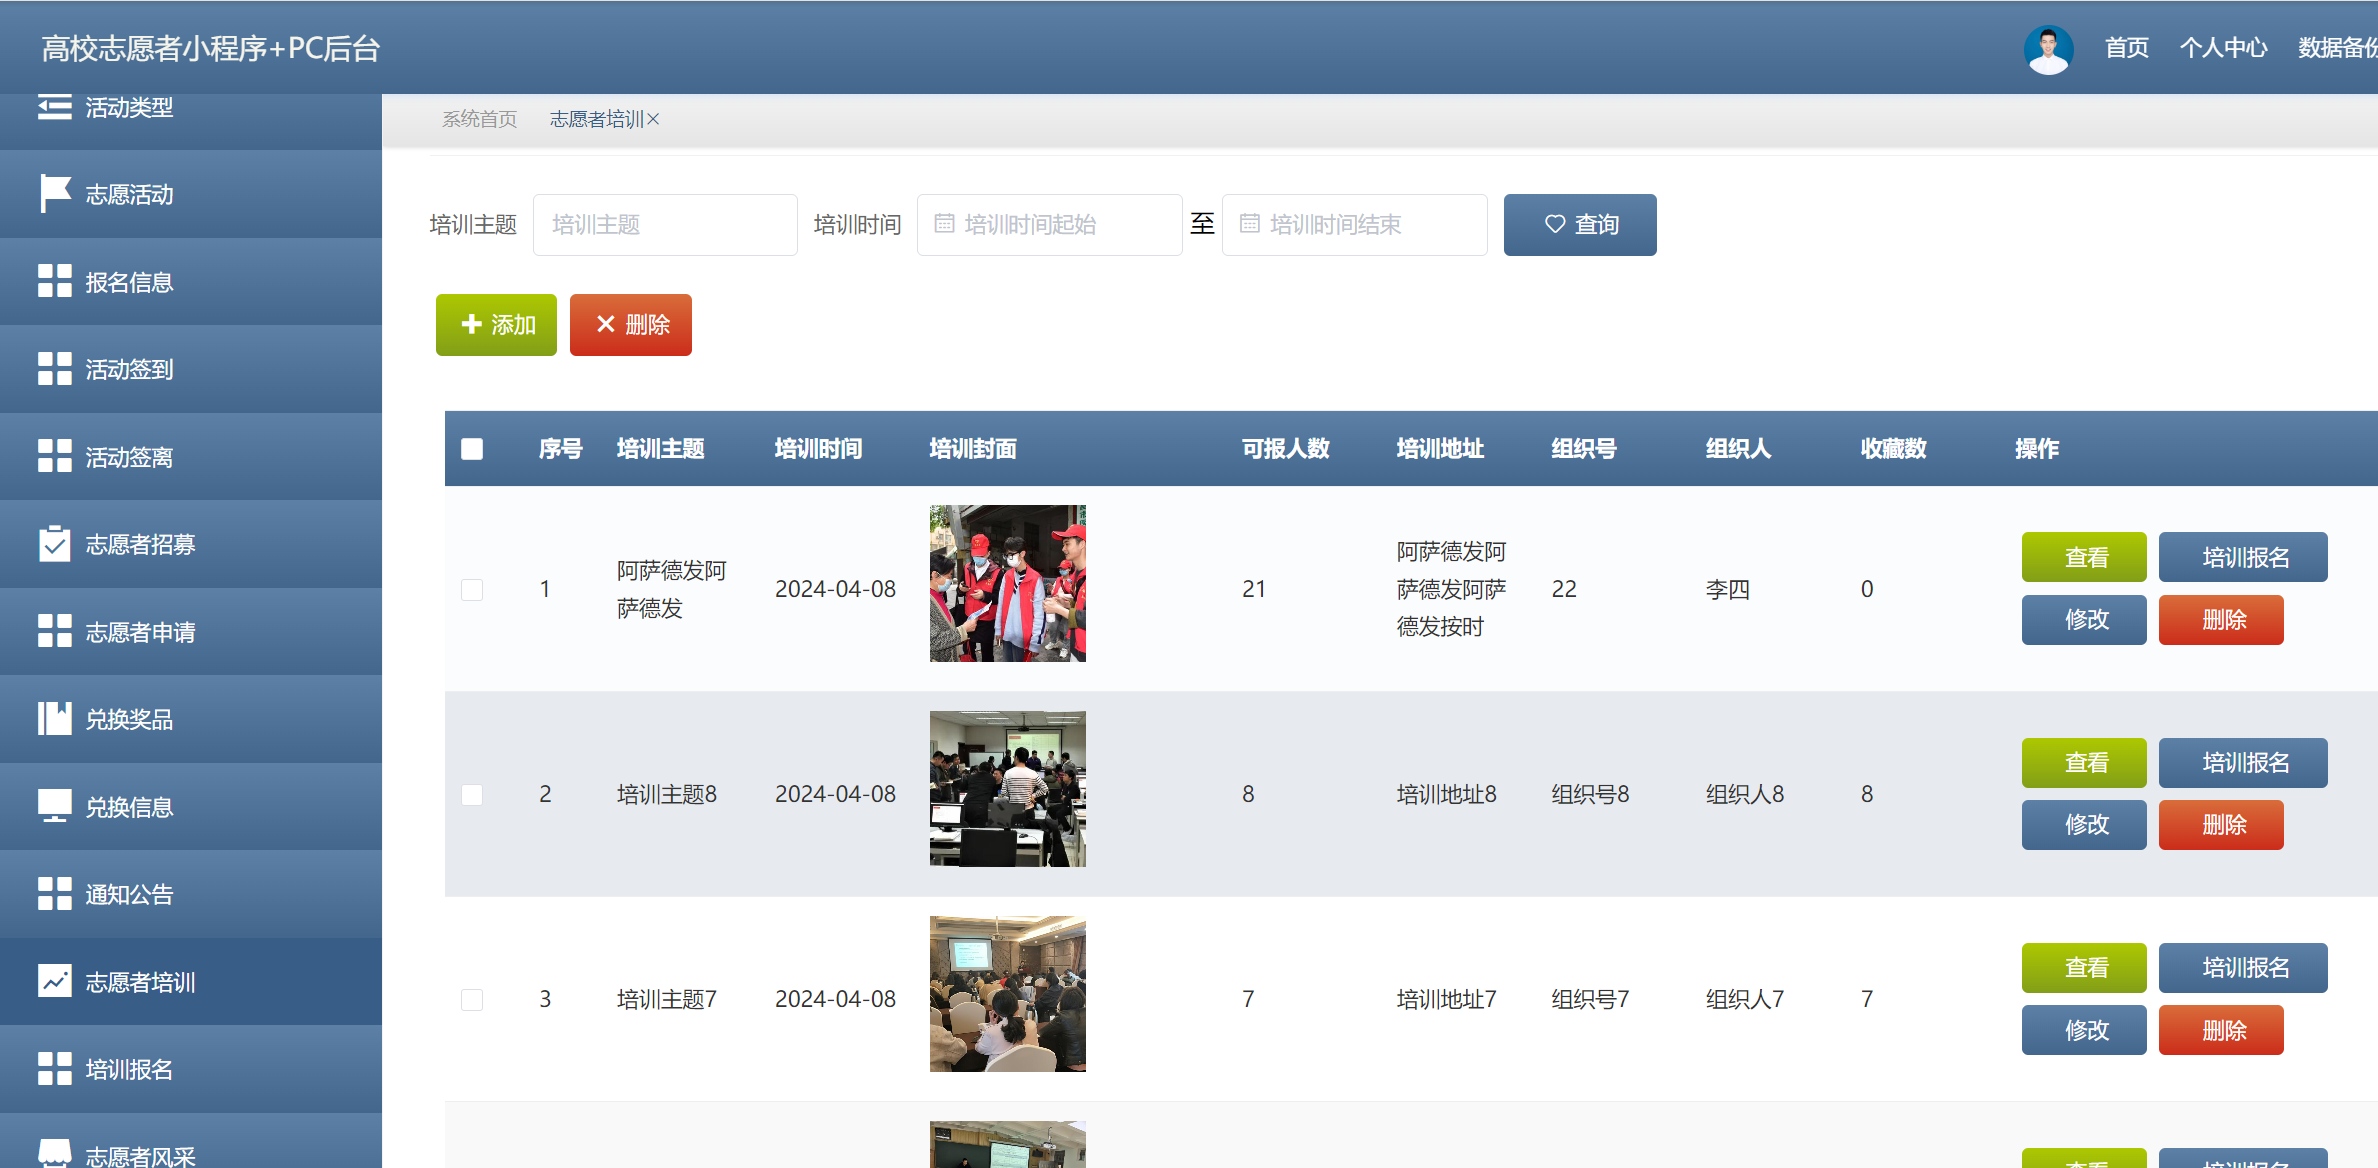The width and height of the screenshot is (2378, 1168).
Task: Check the checkbox for row 1
Action: [x=472, y=589]
